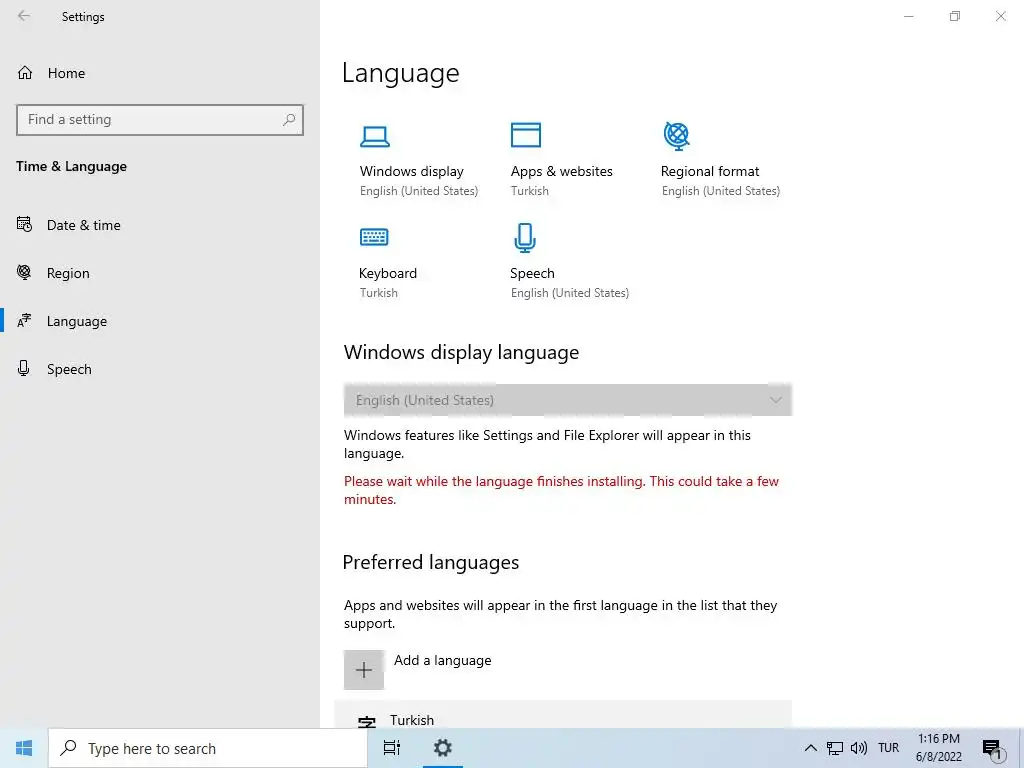The width and height of the screenshot is (1024, 768).
Task: Click the Add a language label
Action: pyautogui.click(x=443, y=660)
